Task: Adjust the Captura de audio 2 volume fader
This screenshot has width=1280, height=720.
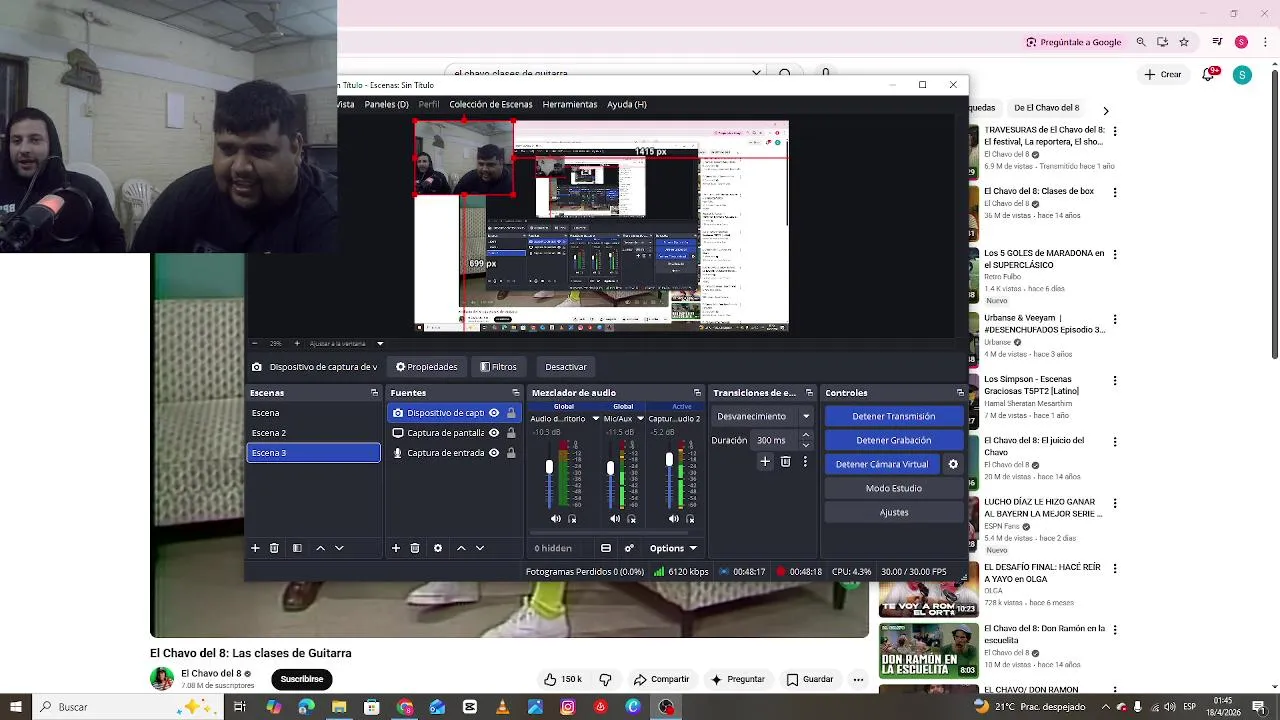Action: [x=669, y=460]
